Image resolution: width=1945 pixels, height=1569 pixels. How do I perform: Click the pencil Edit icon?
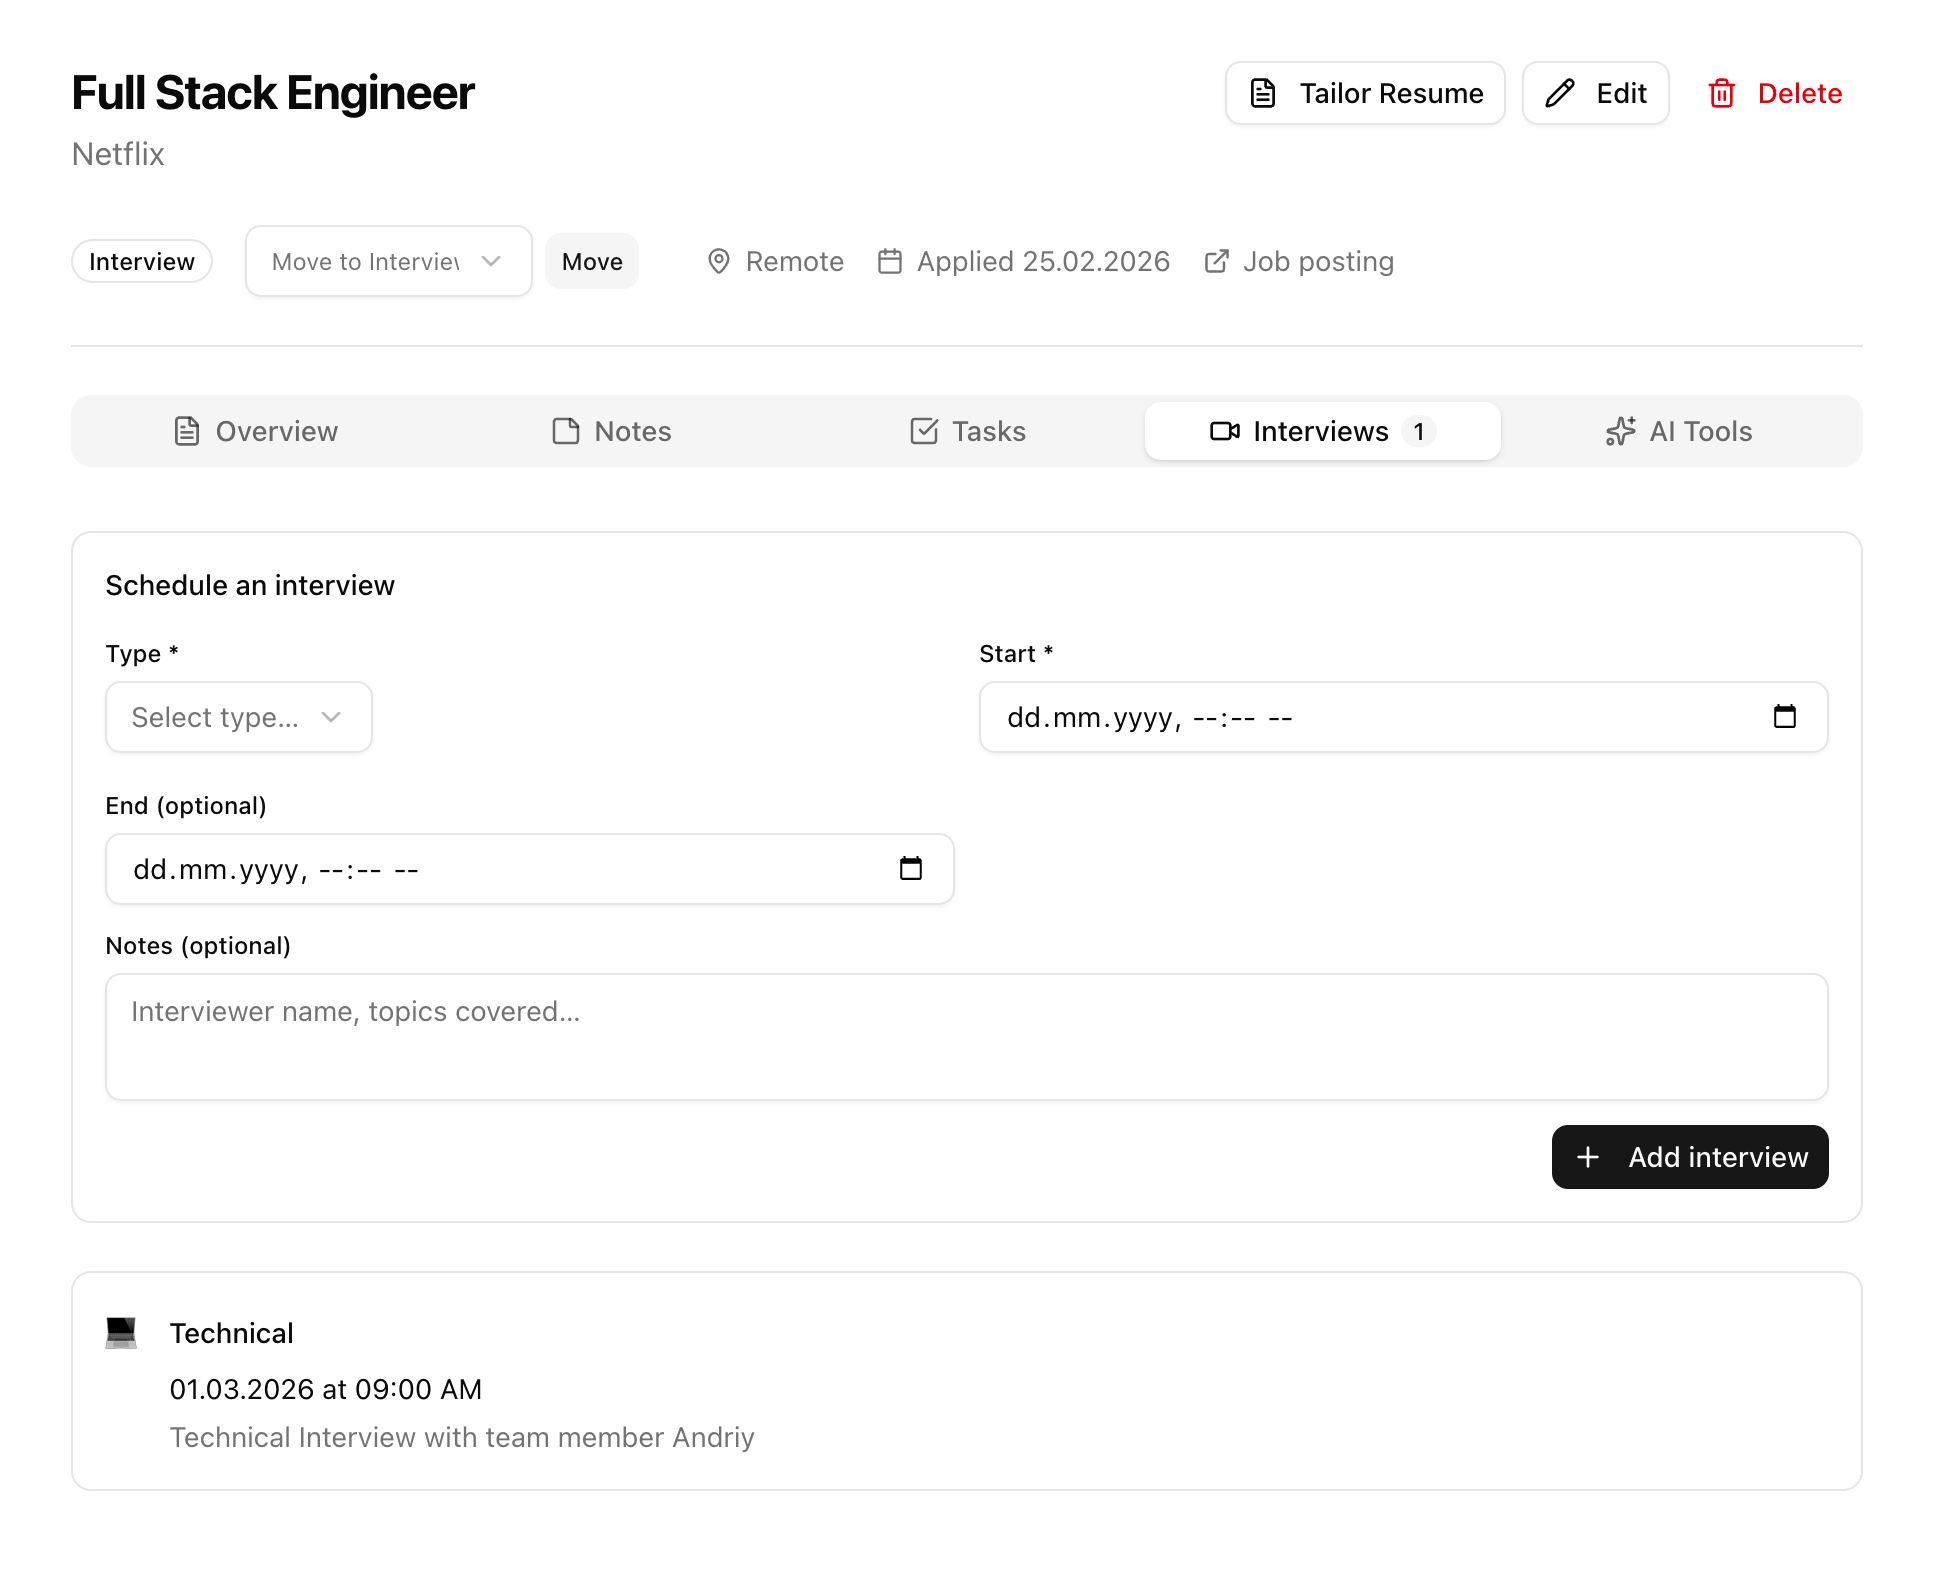click(1559, 93)
